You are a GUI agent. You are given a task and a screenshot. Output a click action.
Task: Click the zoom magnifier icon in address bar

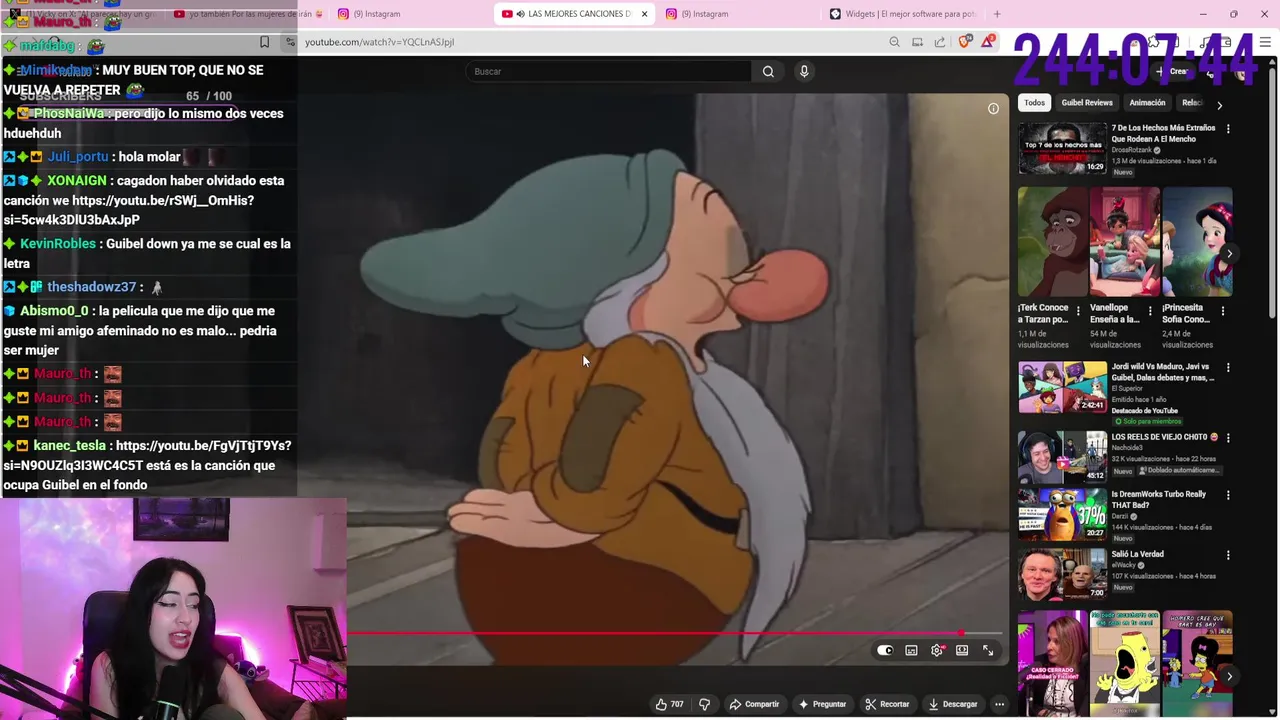click(894, 42)
